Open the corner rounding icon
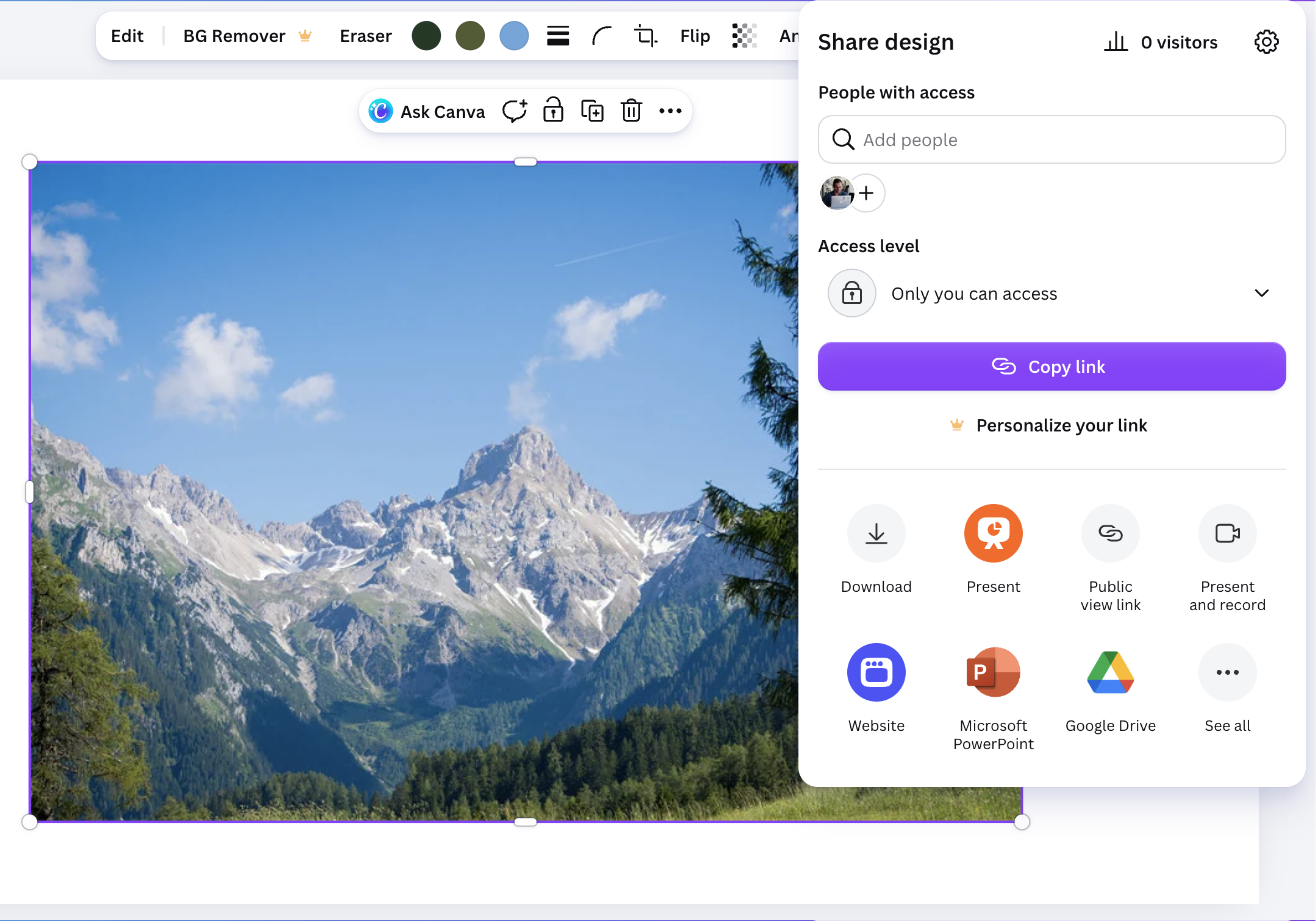The image size is (1316, 921). point(602,36)
